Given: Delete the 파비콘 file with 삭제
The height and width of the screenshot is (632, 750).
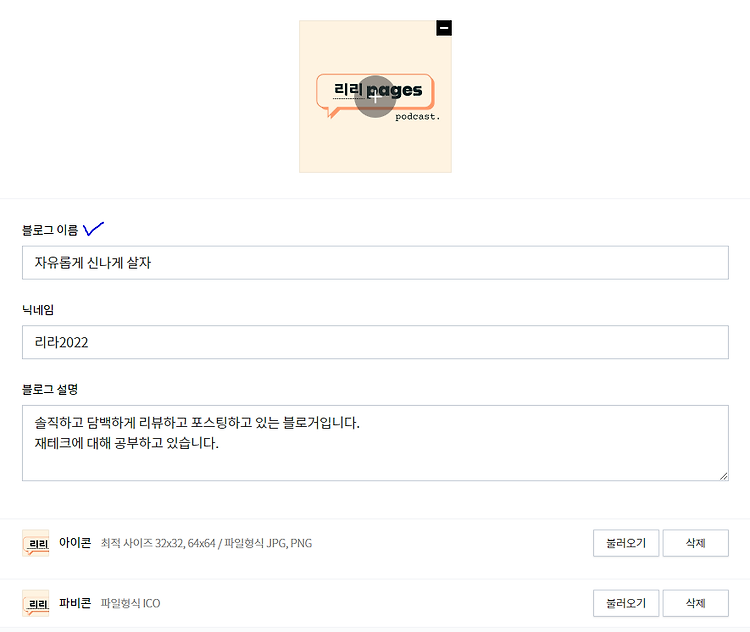Looking at the screenshot, I should [695, 603].
